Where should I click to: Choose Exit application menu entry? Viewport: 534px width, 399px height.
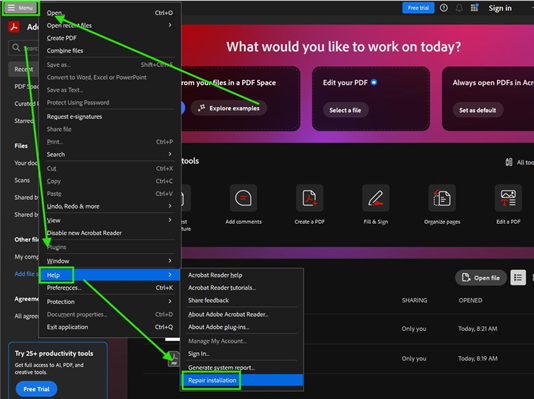pyautogui.click(x=110, y=327)
